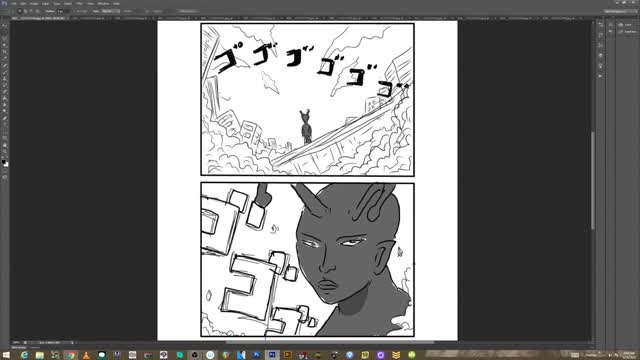Select the Eraser tool in the toolbox
The image size is (640, 360).
coord(5,91)
